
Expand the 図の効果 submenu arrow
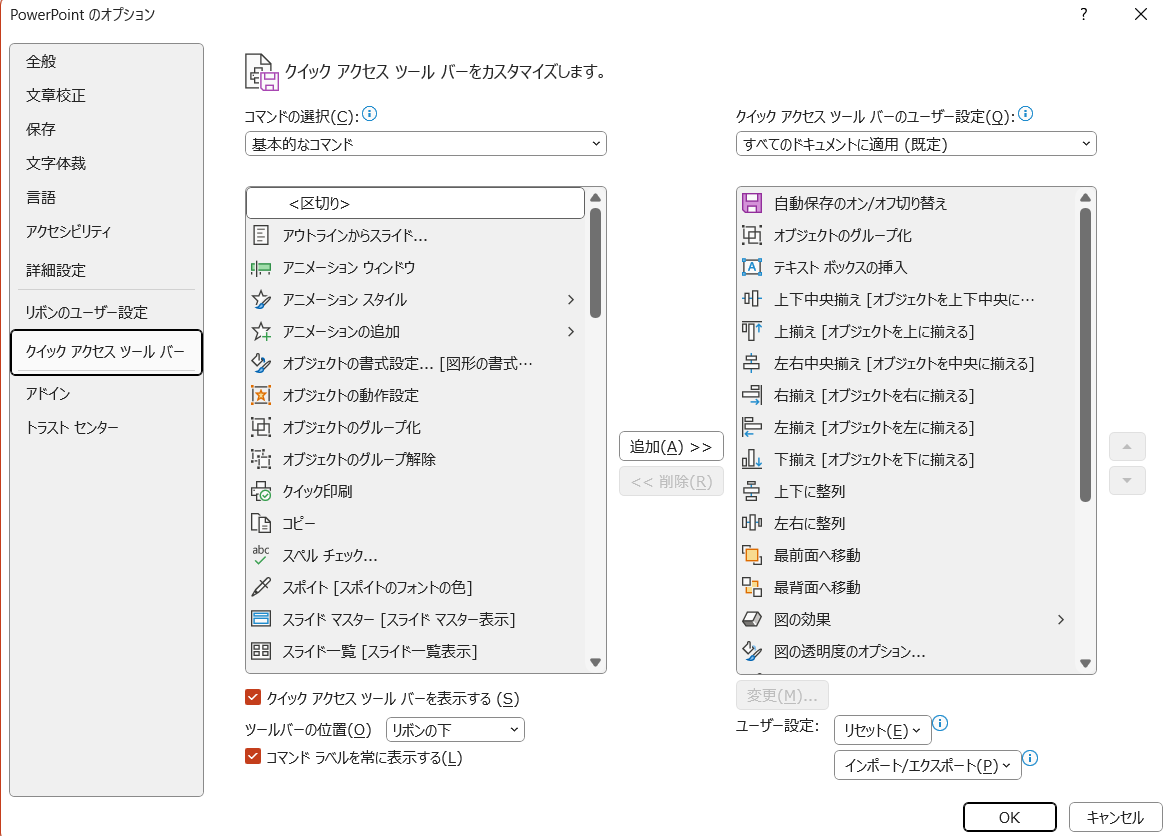(1061, 619)
